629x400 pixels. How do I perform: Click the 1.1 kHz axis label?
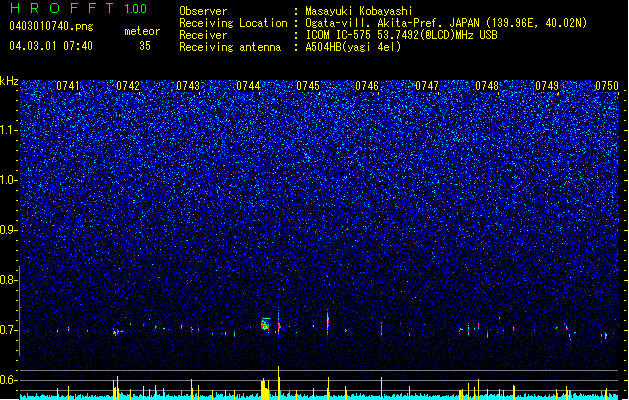click(8, 130)
